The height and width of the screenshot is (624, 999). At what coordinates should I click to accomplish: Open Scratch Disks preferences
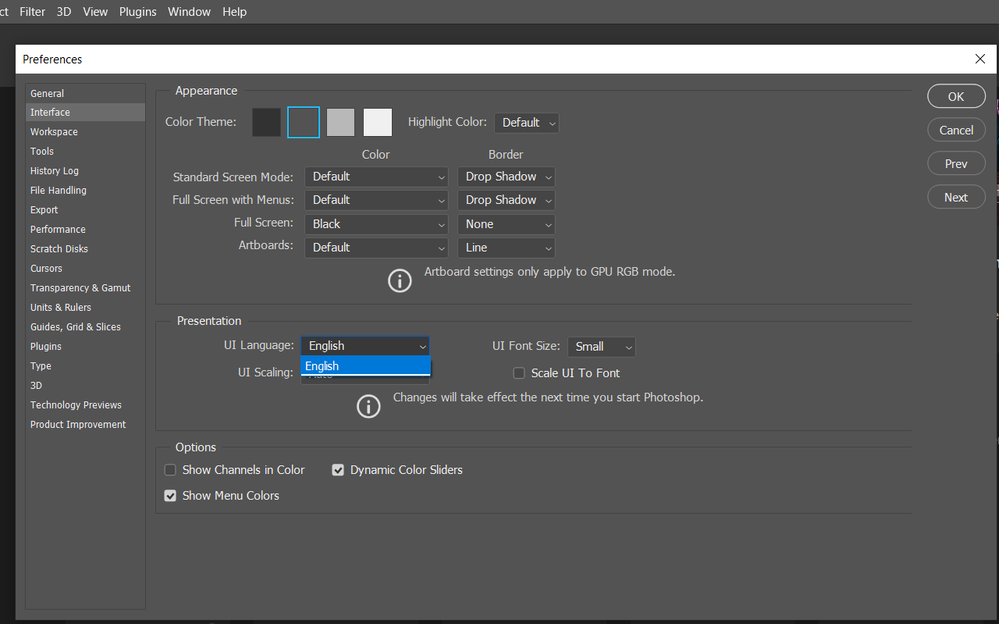(x=85, y=249)
